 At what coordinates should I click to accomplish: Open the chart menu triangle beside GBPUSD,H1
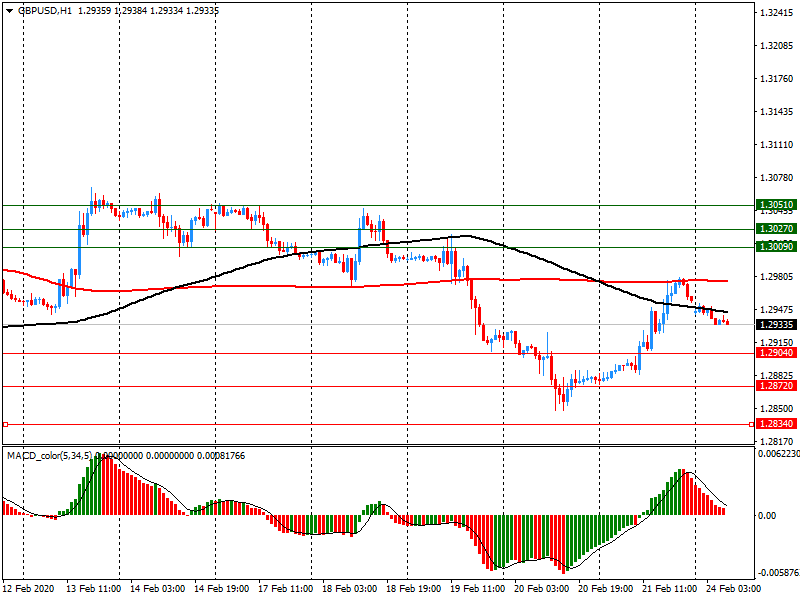(10, 11)
